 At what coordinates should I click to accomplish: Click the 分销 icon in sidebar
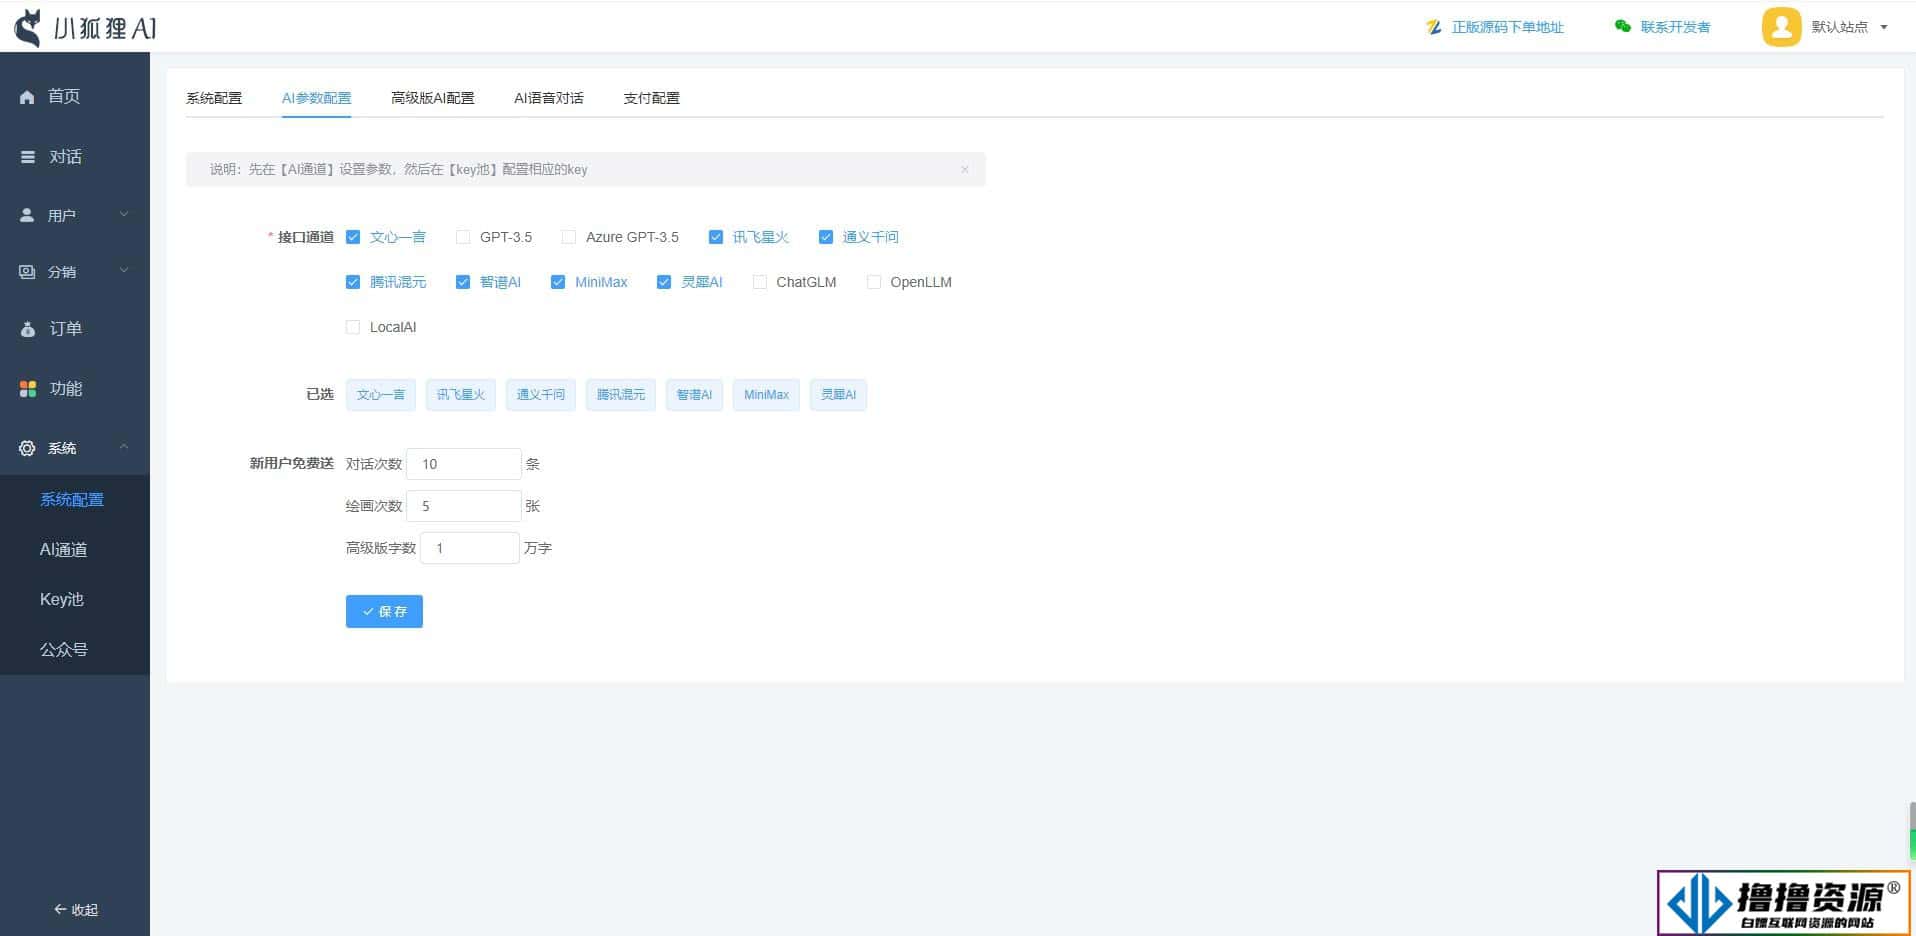(27, 272)
